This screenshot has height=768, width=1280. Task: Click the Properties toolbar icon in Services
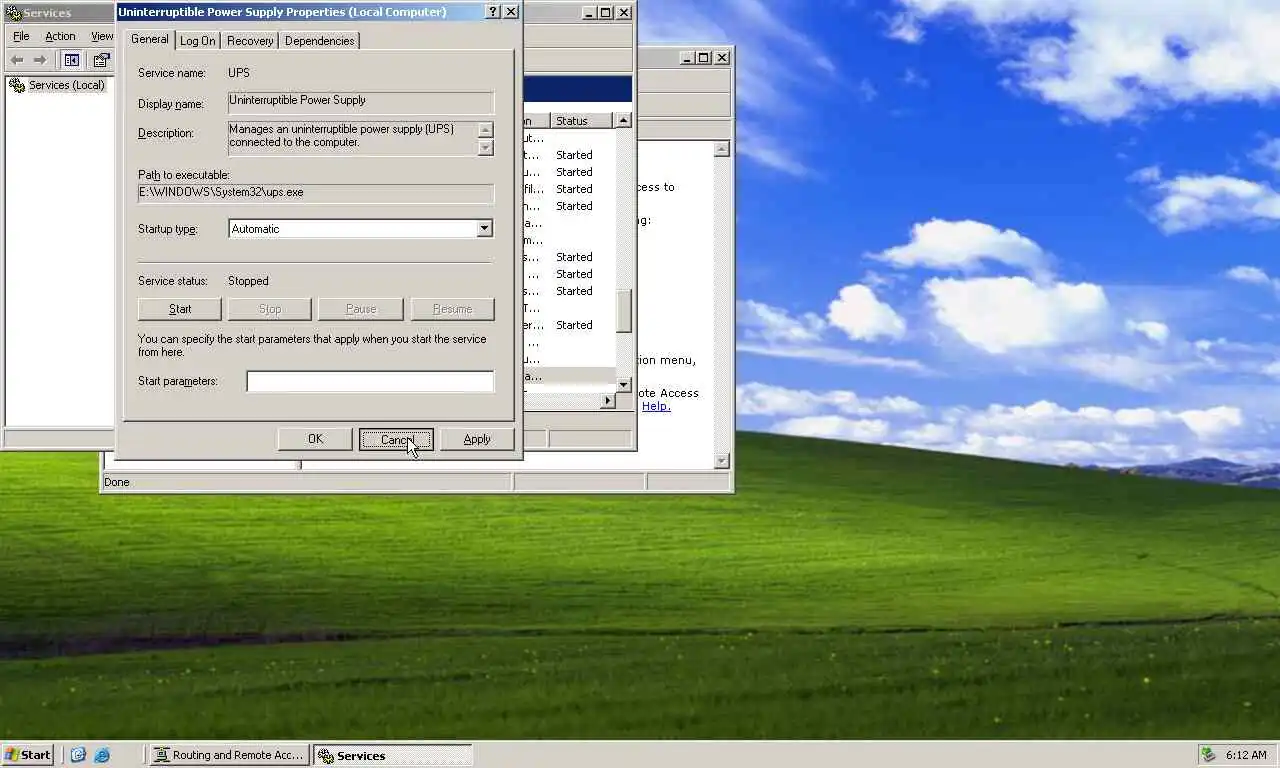(x=101, y=60)
